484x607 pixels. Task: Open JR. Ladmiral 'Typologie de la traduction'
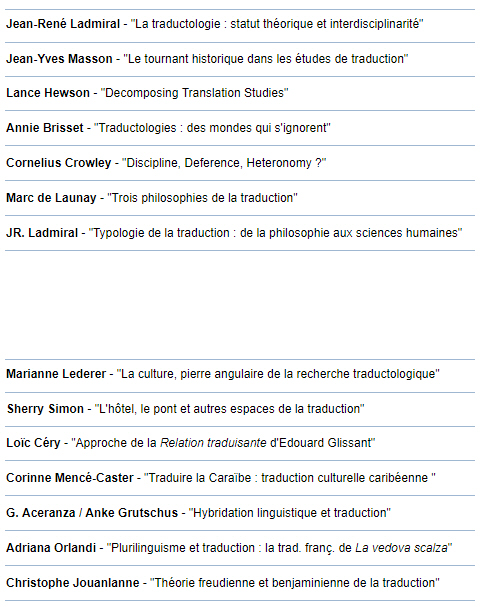click(234, 233)
